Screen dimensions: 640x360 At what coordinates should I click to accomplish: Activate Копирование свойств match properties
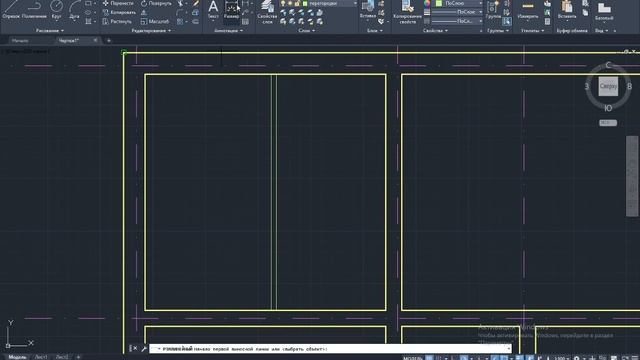[x=407, y=12]
